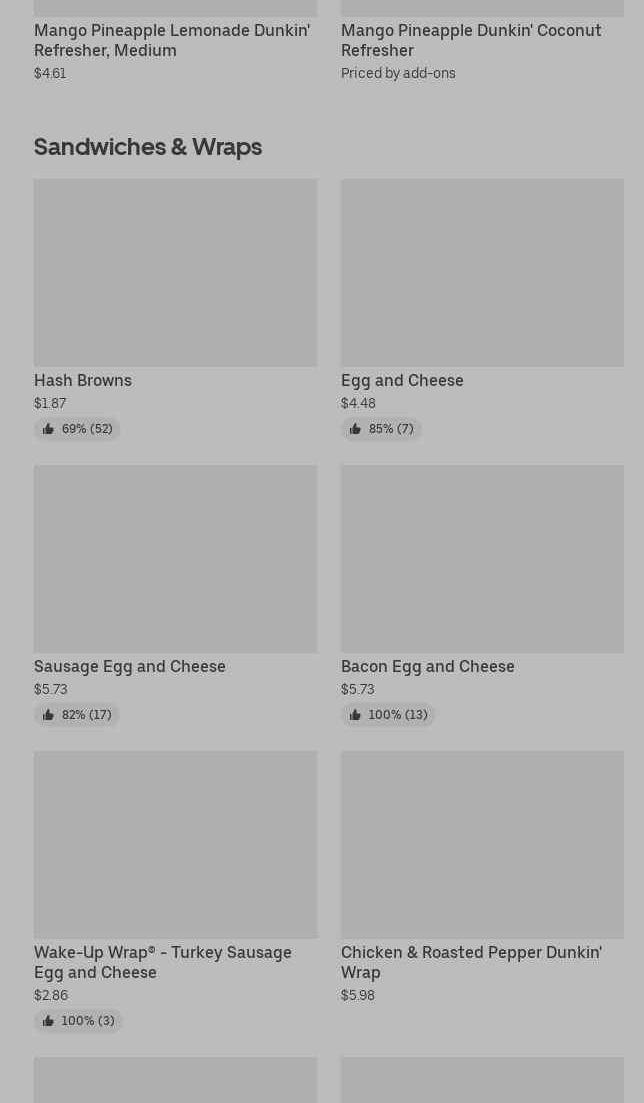Image resolution: width=644 pixels, height=1103 pixels.
Task: Select Mango Pineapple Dunkin' Coconut Refresher
Action: (x=470, y=40)
